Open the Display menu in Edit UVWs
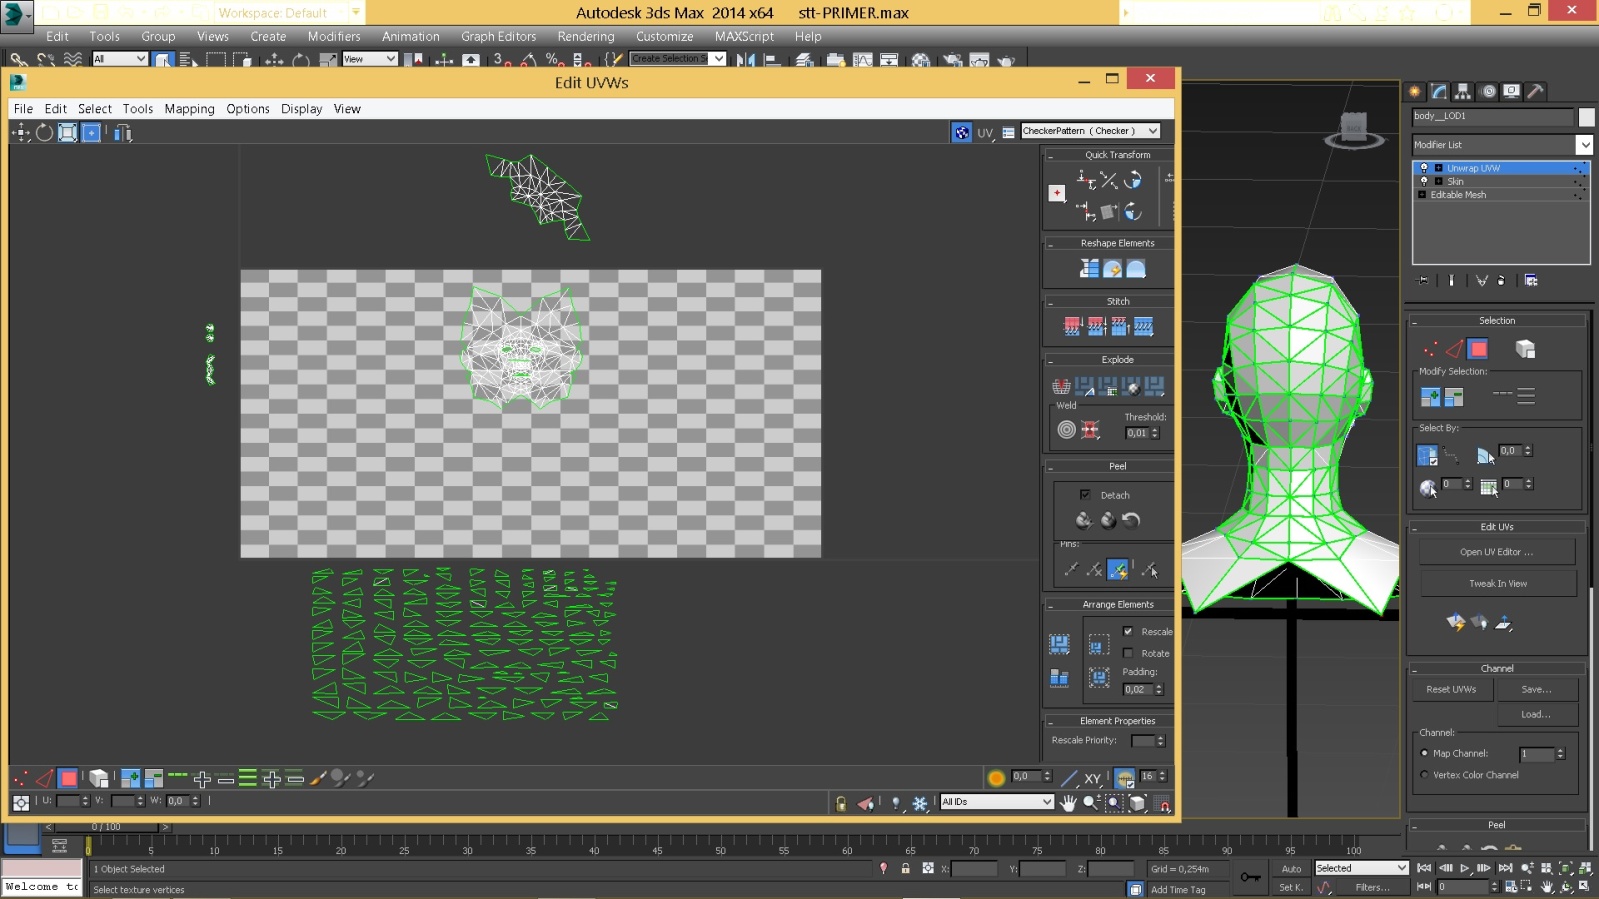Viewport: 1599px width, 899px height. pos(301,108)
